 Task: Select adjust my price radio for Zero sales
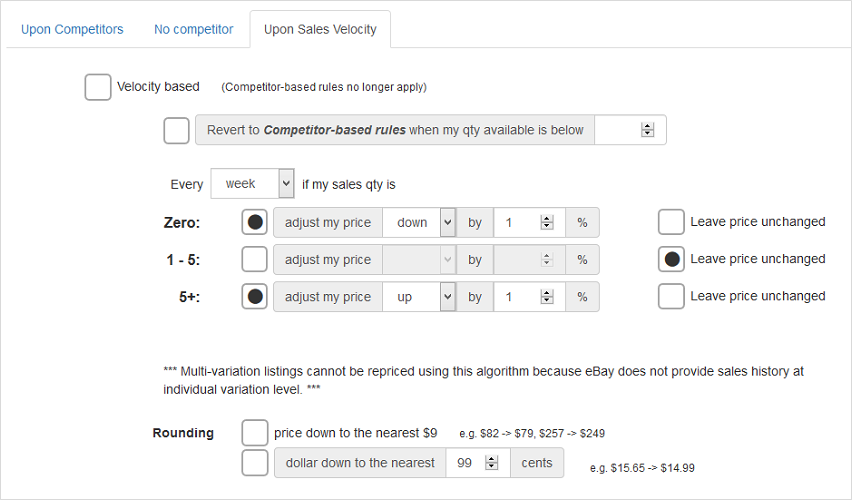click(255, 222)
